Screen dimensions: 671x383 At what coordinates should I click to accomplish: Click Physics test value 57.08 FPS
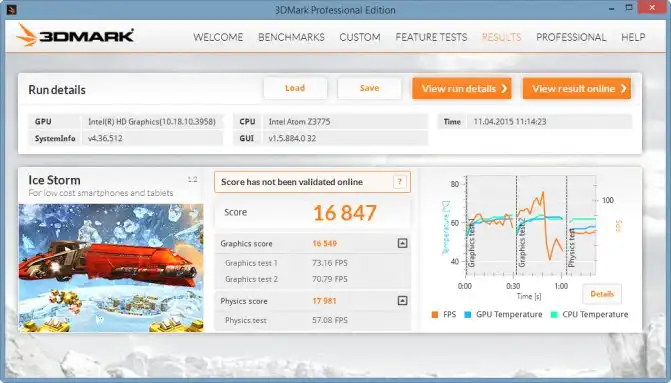[x=330, y=320]
